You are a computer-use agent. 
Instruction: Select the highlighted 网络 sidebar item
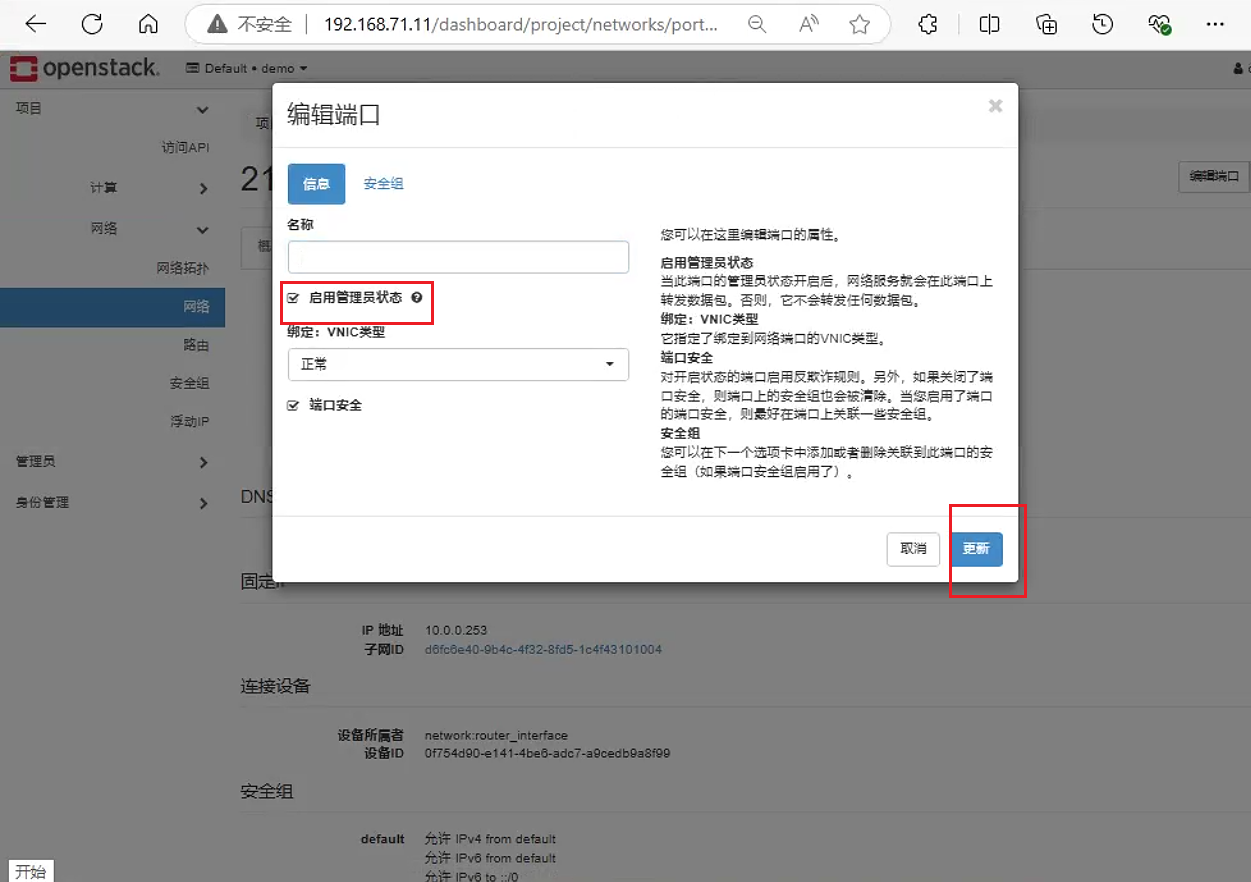click(112, 307)
